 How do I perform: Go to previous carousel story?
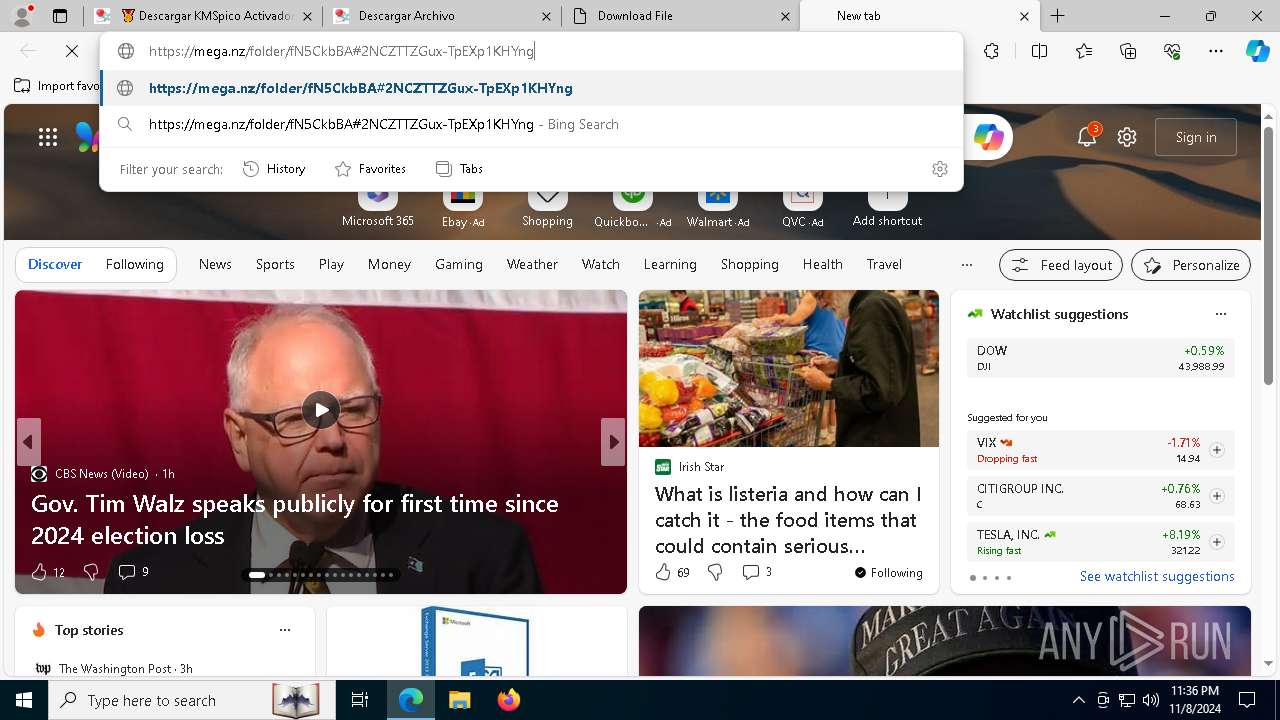click(28, 442)
